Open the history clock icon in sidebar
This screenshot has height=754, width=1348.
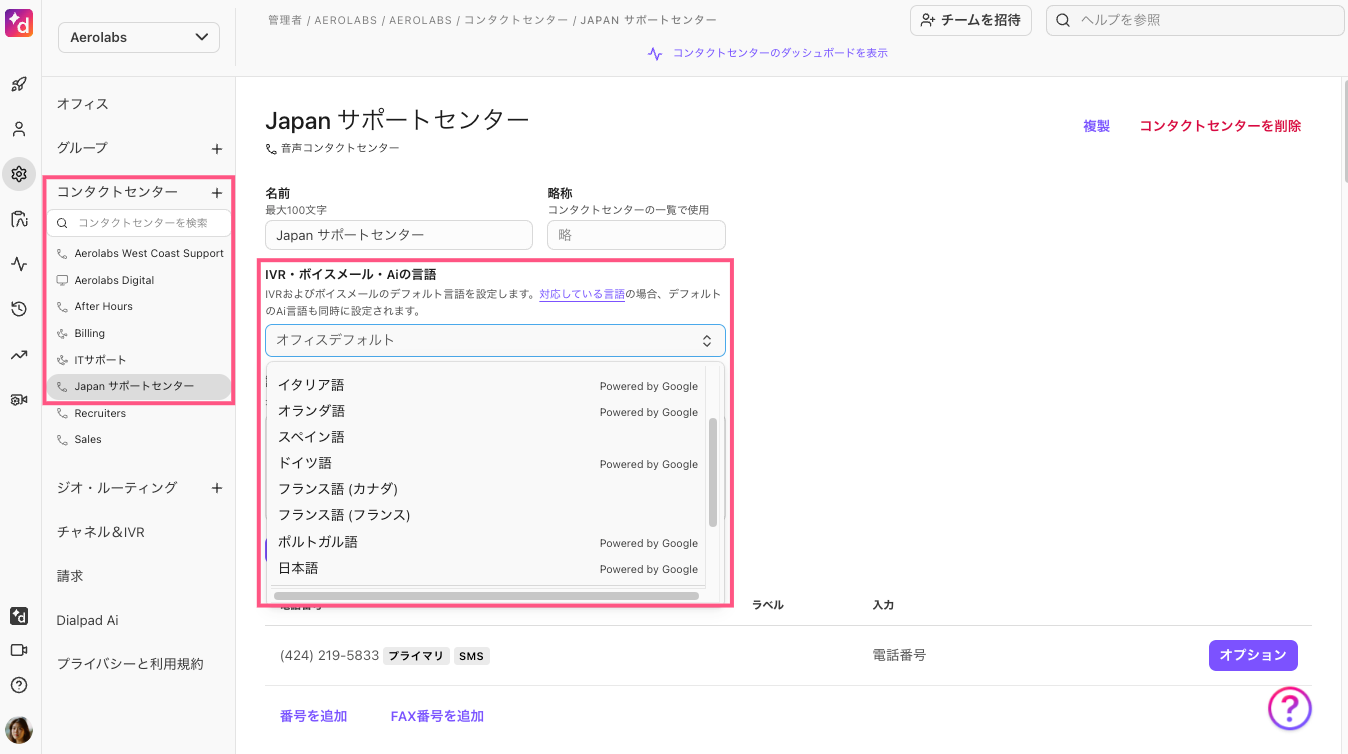coord(18,309)
